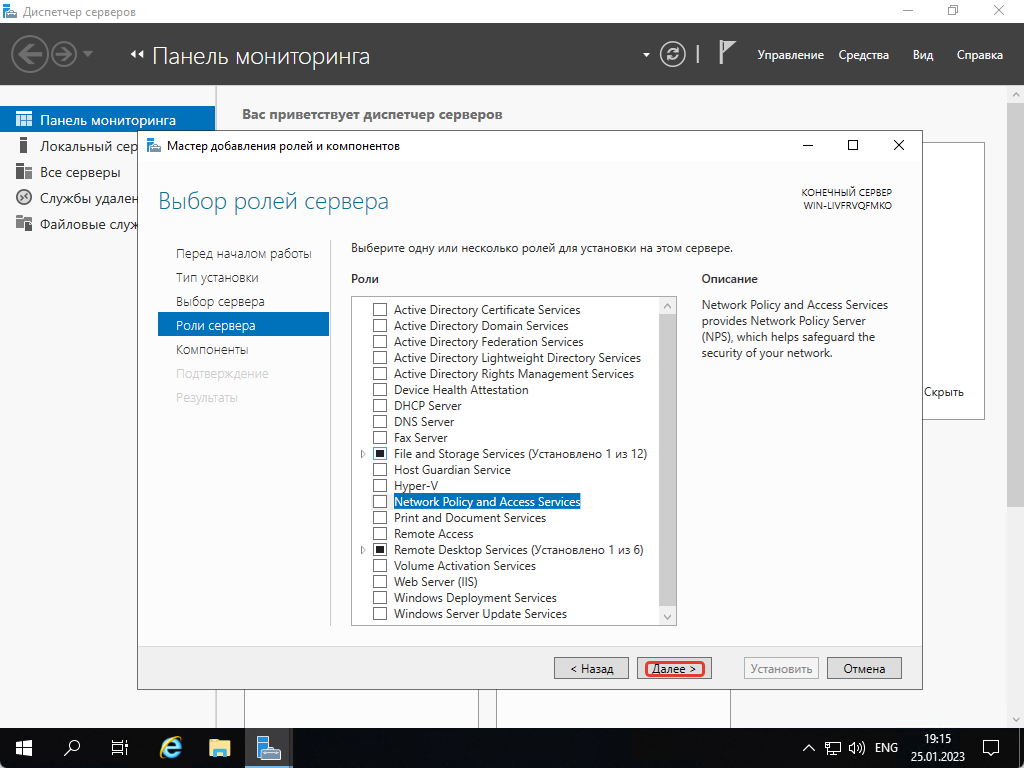Open dropdown arrow left of refresh icon
This screenshot has width=1024, height=768.
point(646,55)
